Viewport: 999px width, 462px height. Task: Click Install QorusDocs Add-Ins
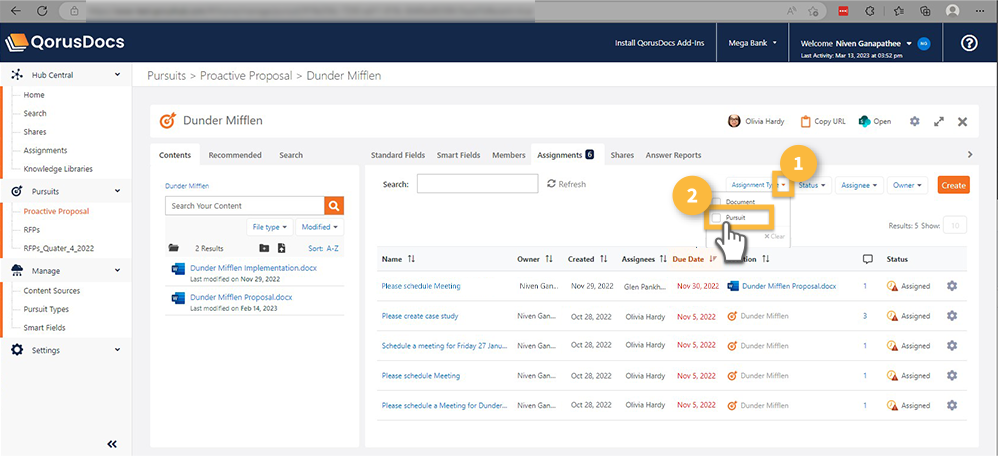659,43
